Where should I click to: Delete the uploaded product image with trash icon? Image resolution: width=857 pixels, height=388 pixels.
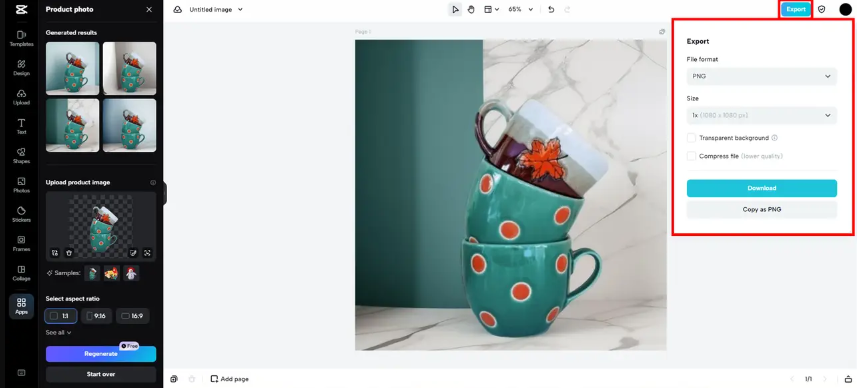(69, 252)
